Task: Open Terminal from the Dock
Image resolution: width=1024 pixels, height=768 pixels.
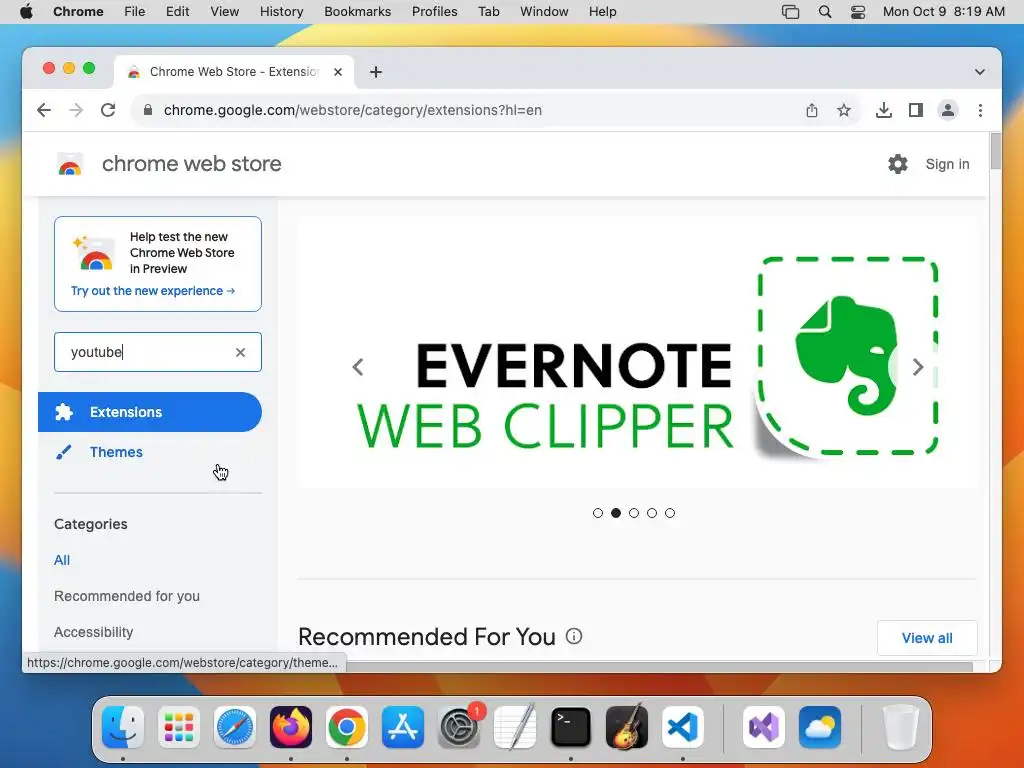Action: coord(571,727)
